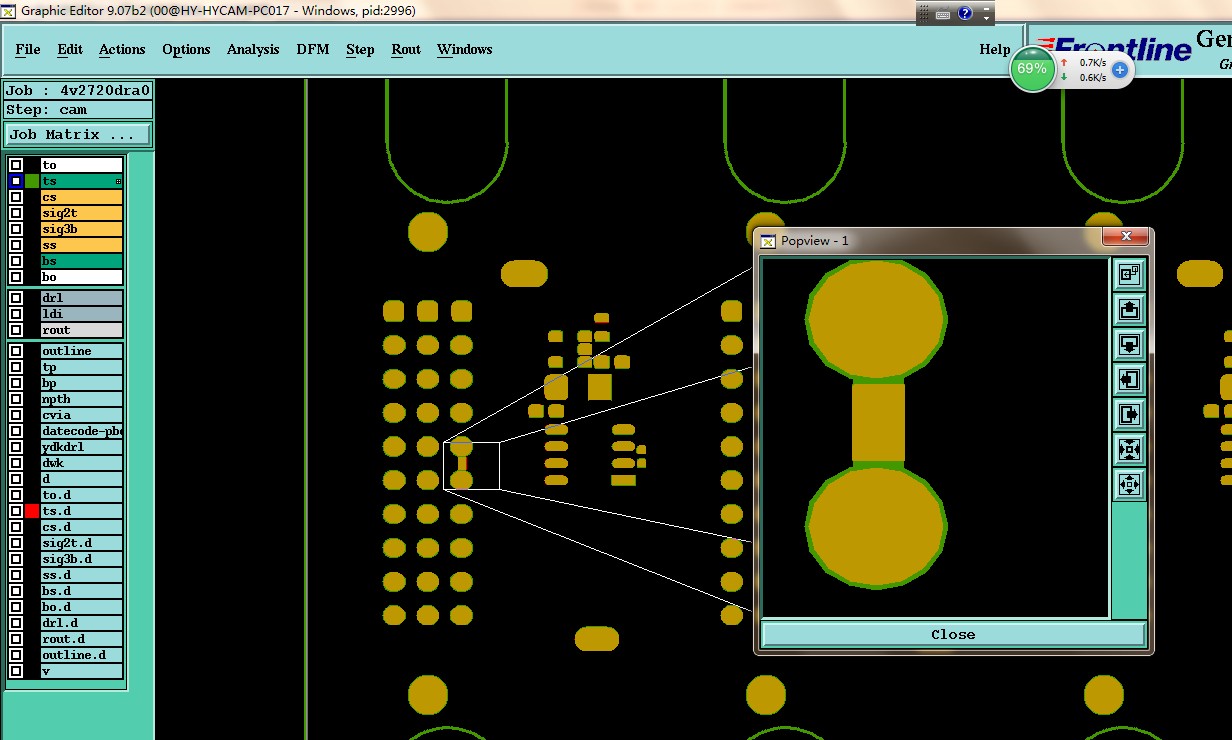Toggle display checkbox for layer rout
The width and height of the screenshot is (1232, 740).
[x=16, y=330]
